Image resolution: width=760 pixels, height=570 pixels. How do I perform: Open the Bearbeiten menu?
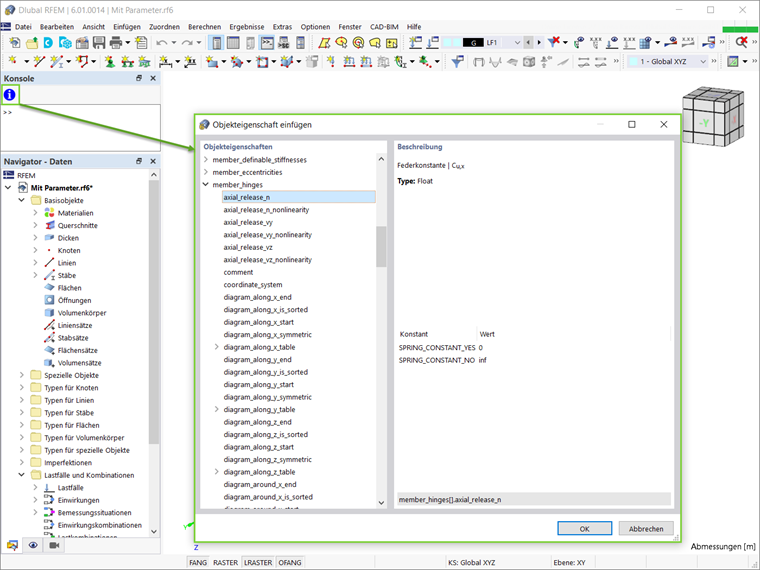[x=57, y=27]
